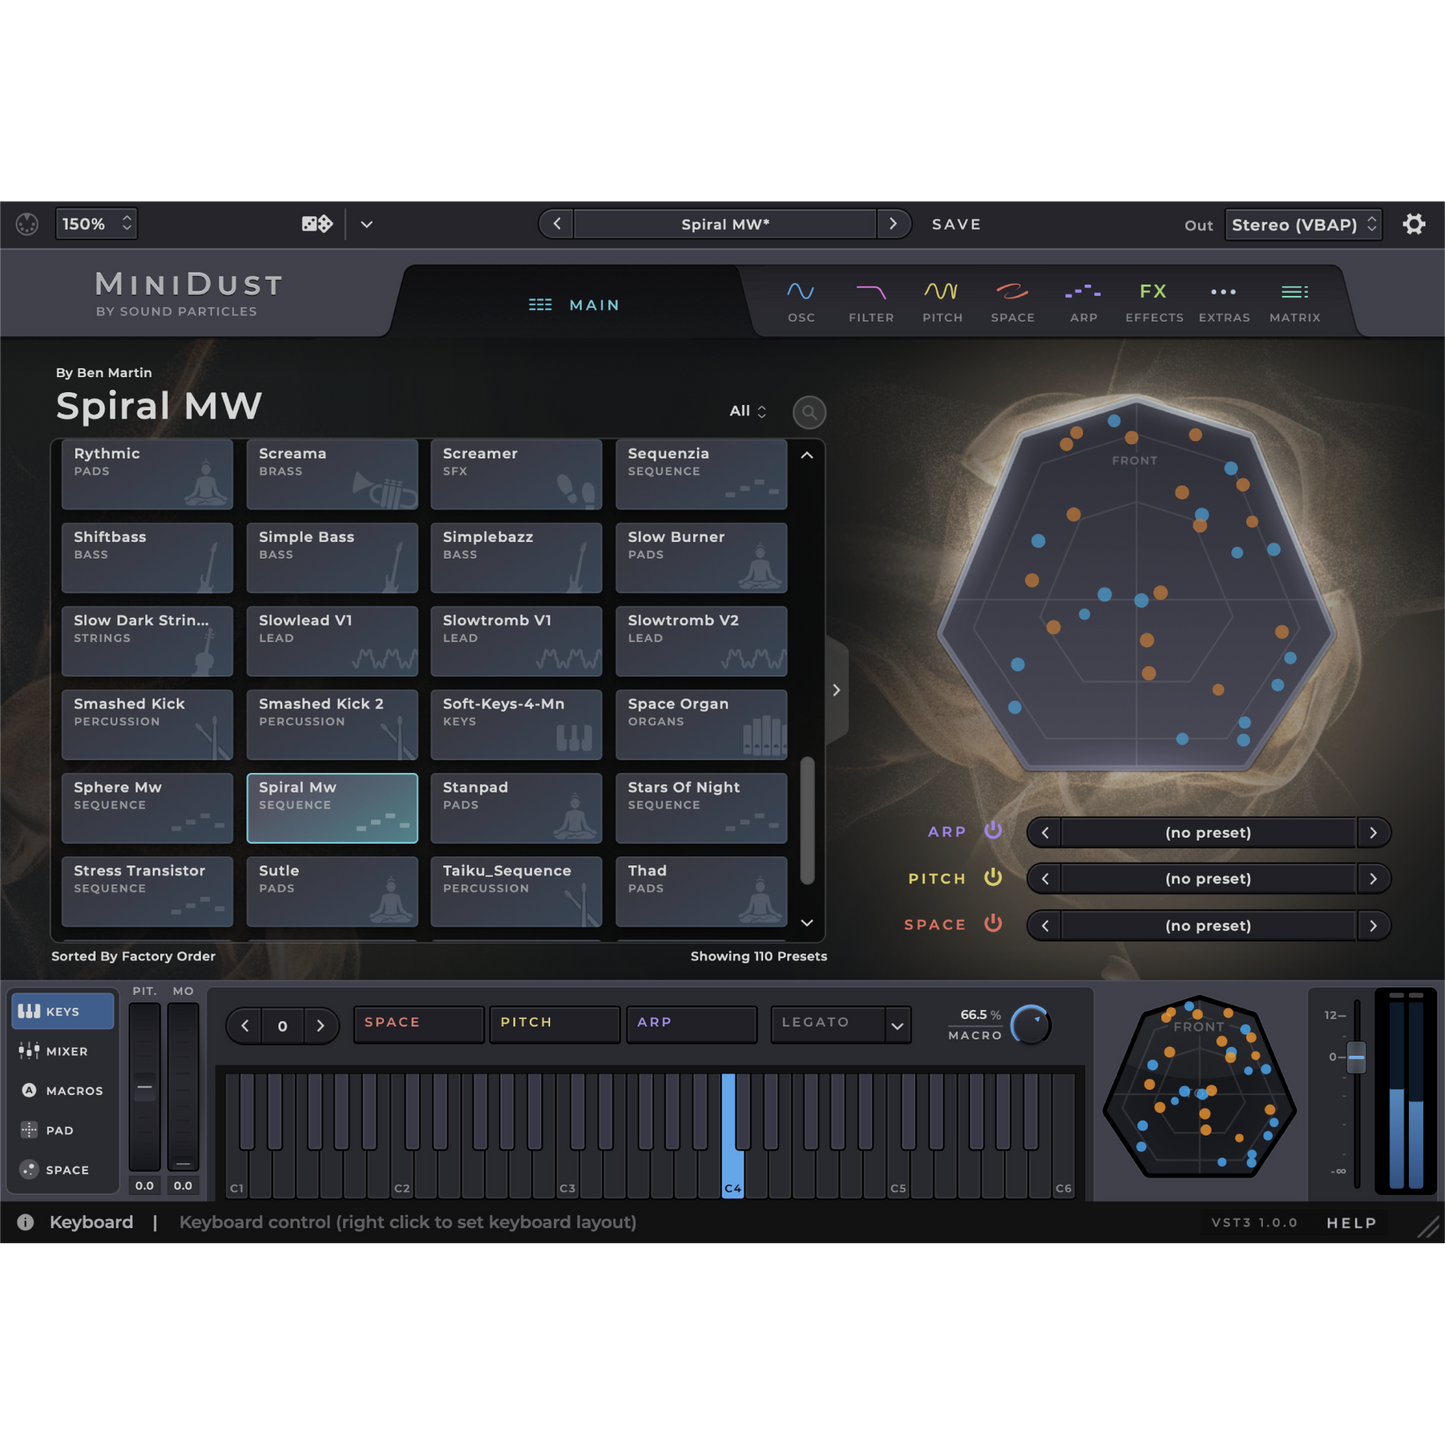Click the randomize dice icon
This screenshot has height=1445, width=1445.
[316, 224]
